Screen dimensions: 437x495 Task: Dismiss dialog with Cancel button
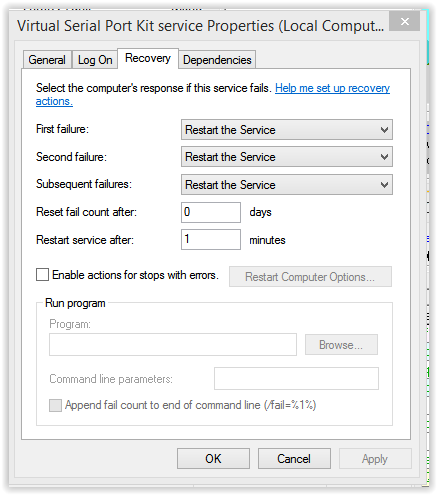(294, 459)
